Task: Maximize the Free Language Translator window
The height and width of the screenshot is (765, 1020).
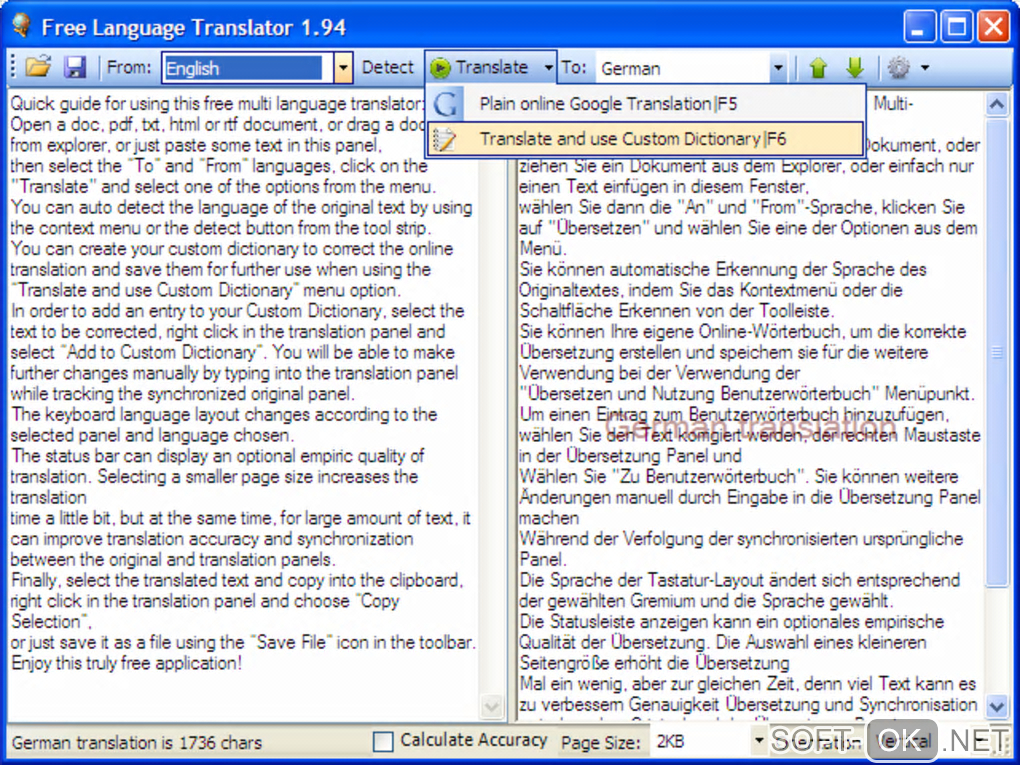Action: pos(956,27)
